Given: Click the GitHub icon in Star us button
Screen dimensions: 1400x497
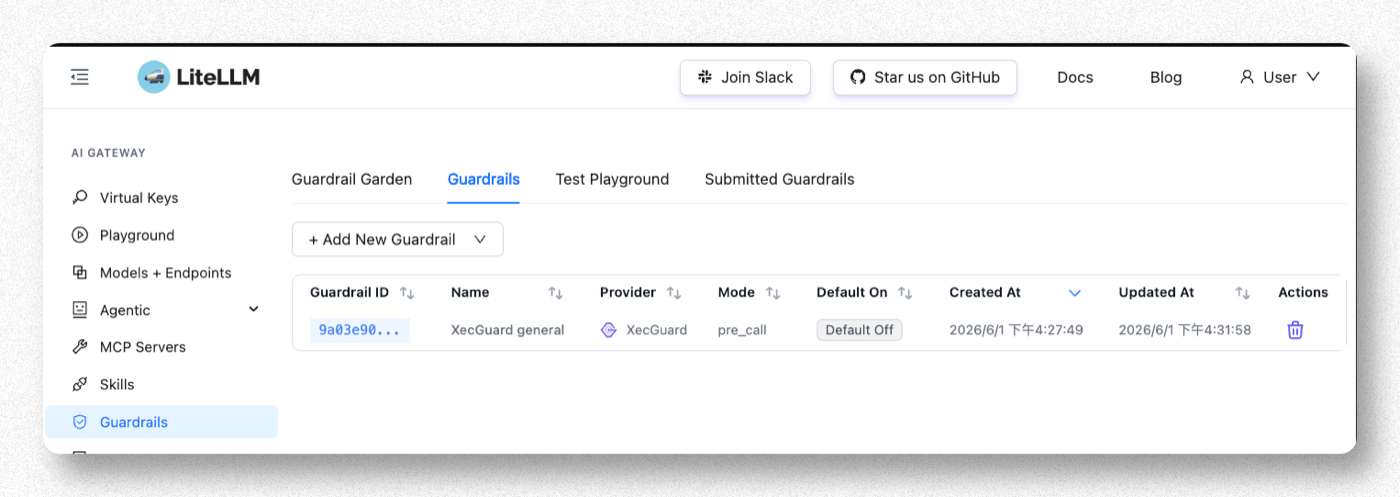Looking at the screenshot, I should [858, 77].
